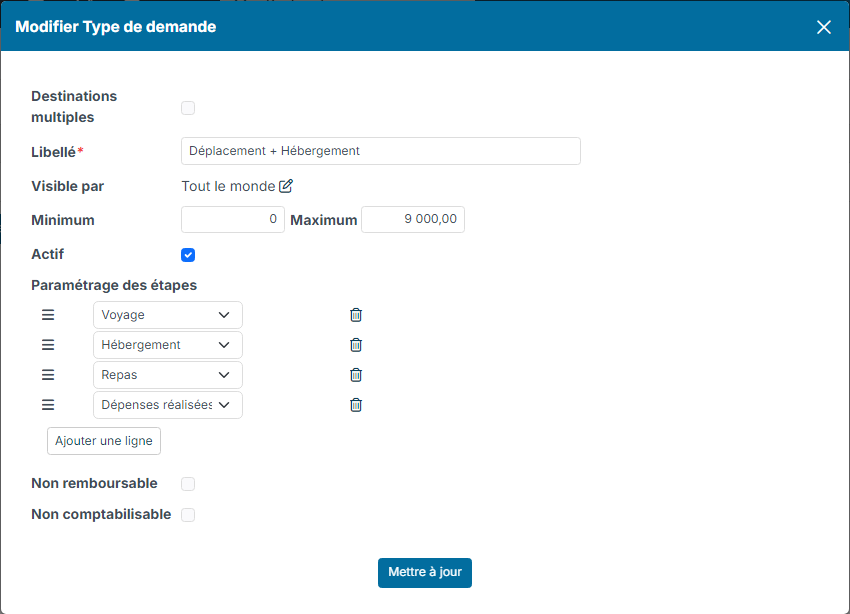Open the Voyage step dropdown
850x614 pixels.
point(168,315)
